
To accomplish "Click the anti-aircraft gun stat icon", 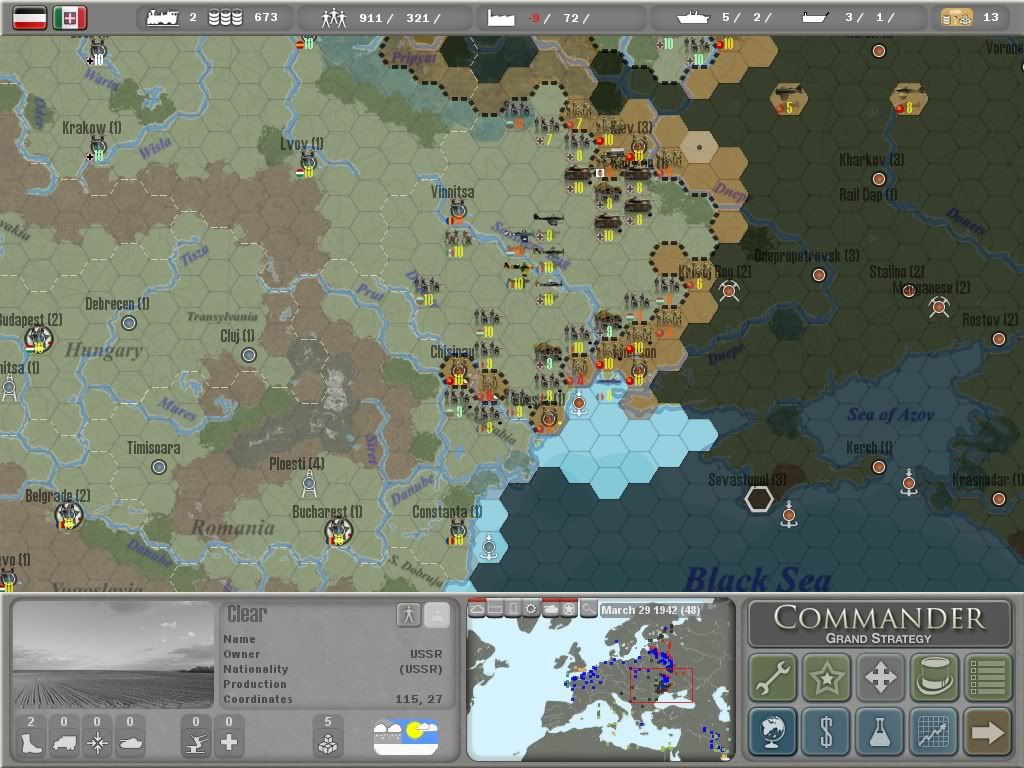I will click(x=196, y=743).
